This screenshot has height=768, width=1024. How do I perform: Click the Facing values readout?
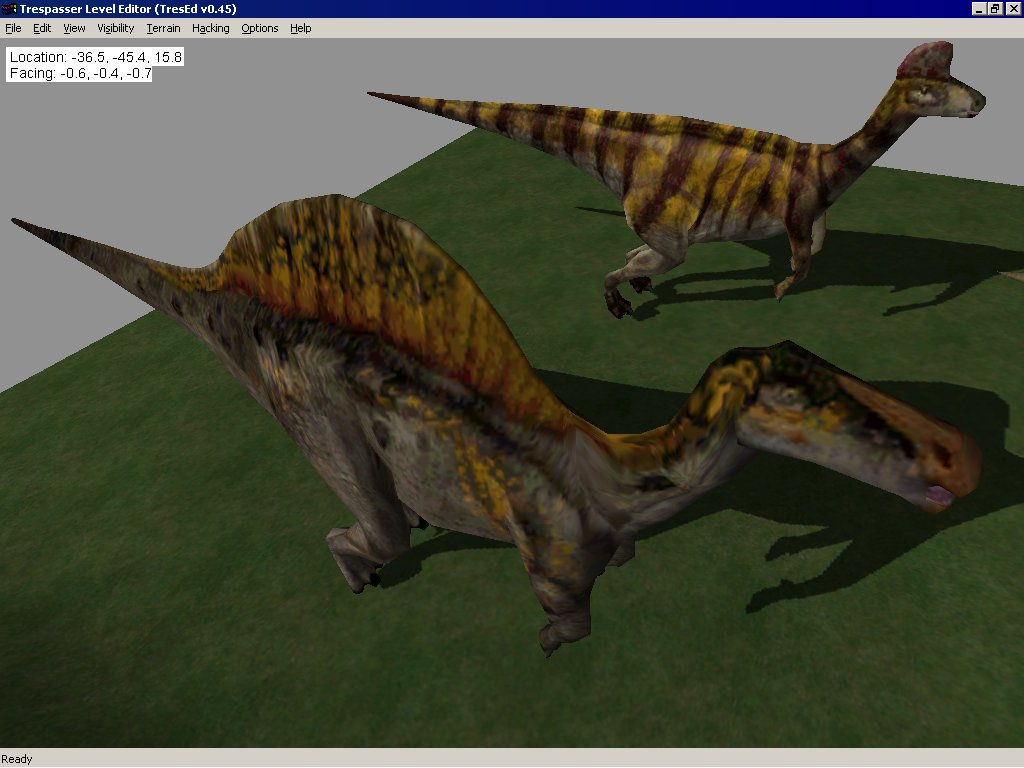[x=80, y=73]
